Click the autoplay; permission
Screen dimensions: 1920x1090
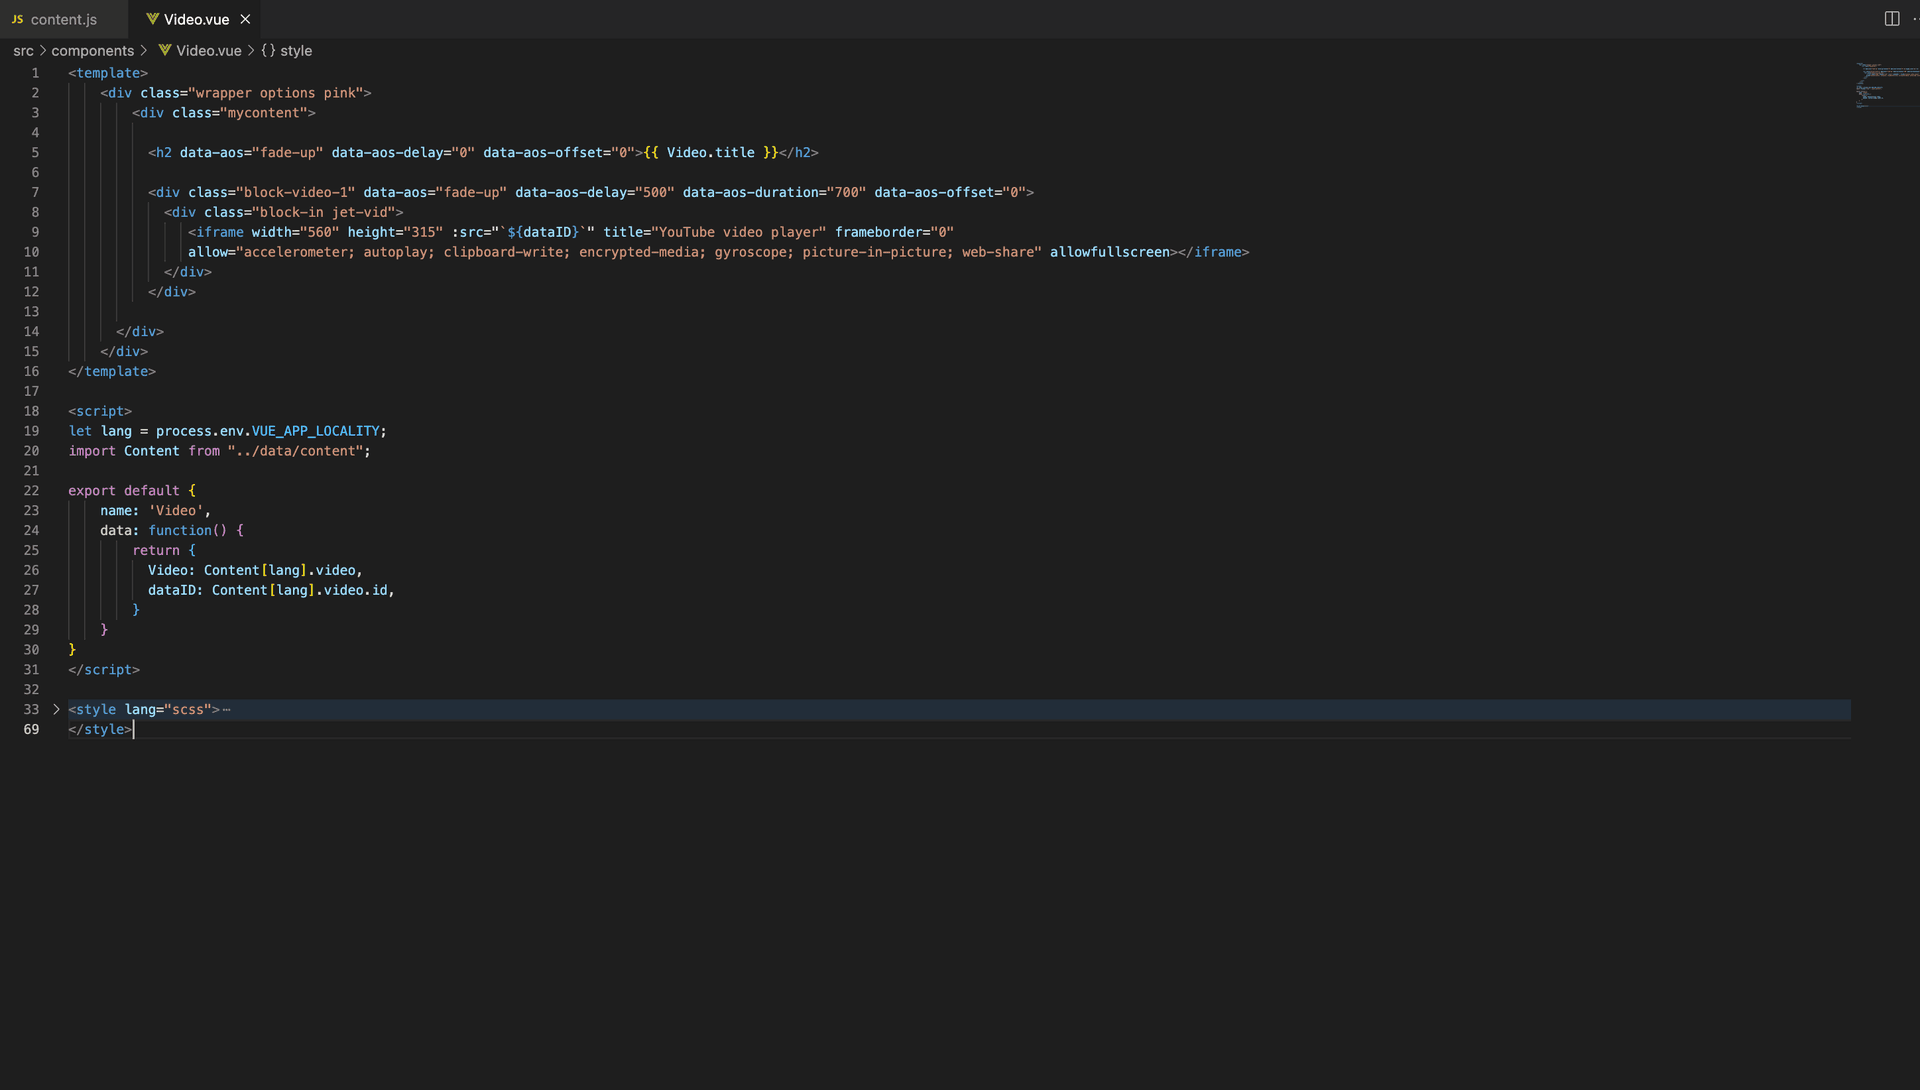(399, 252)
